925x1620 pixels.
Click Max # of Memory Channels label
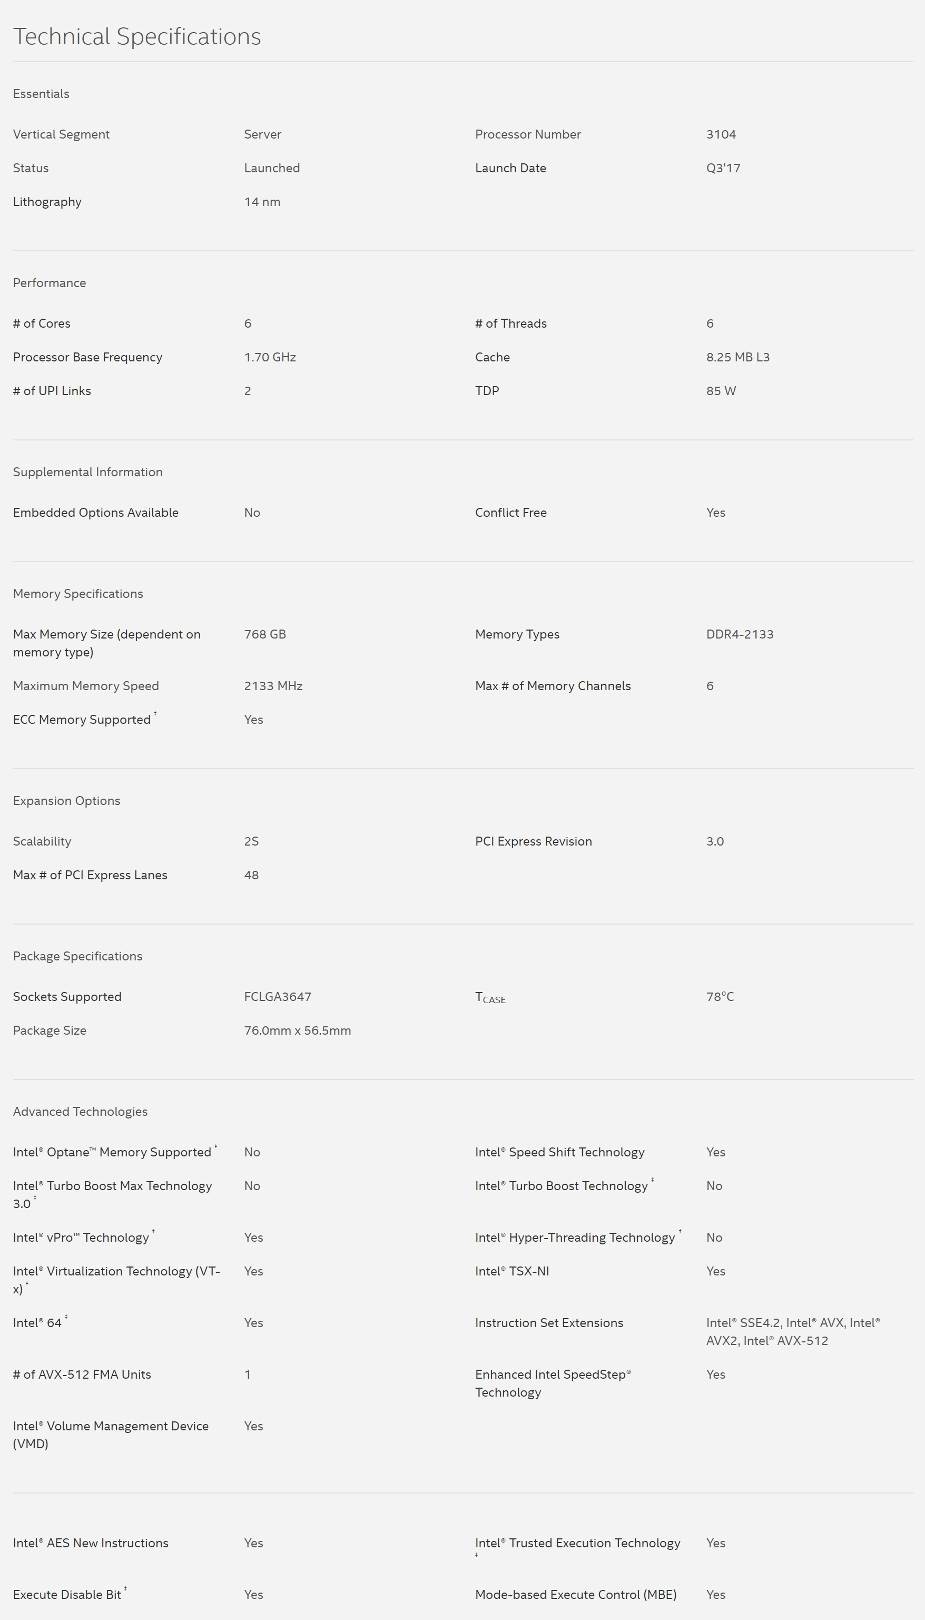(x=553, y=686)
